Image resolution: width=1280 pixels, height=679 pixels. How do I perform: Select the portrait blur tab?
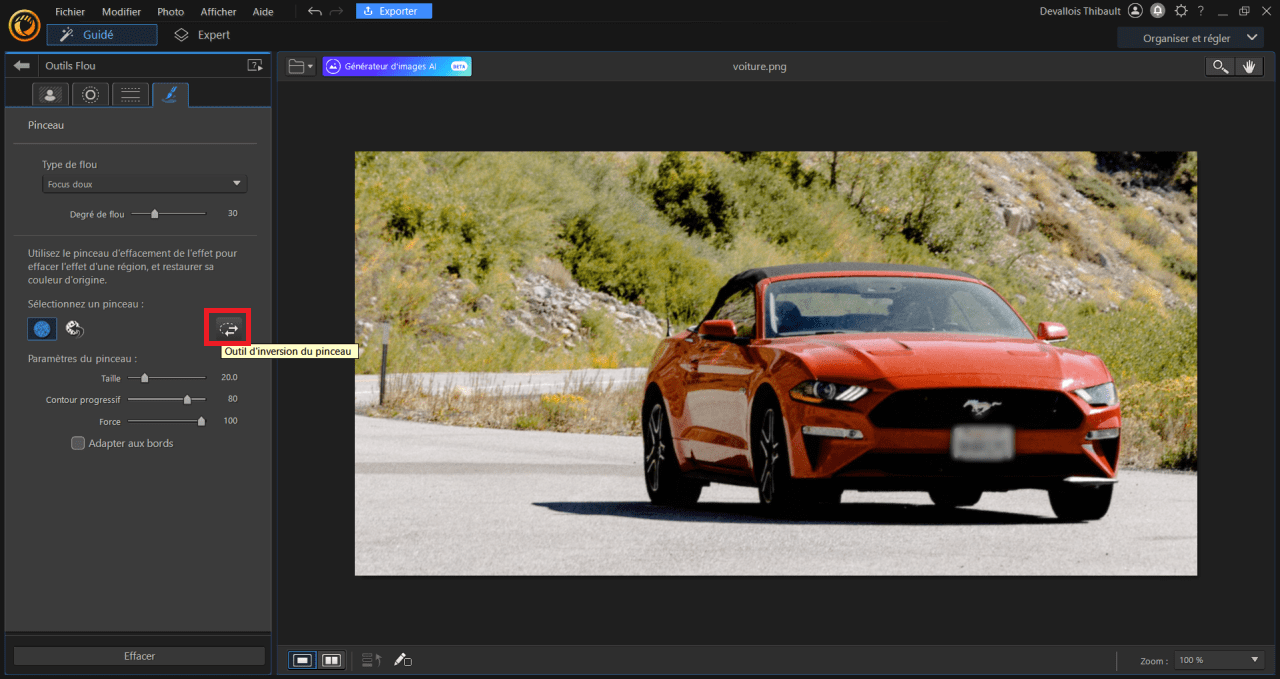coord(49,95)
